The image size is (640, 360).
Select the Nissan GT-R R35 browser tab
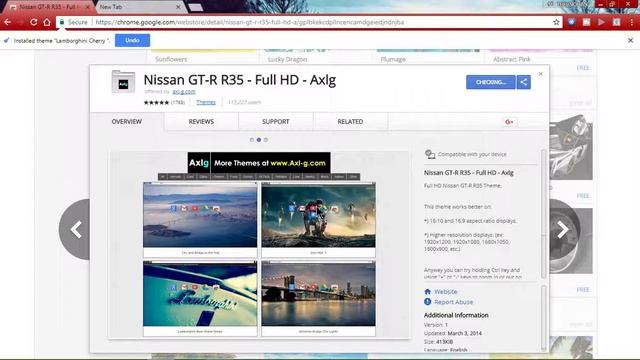pyautogui.click(x=48, y=7)
